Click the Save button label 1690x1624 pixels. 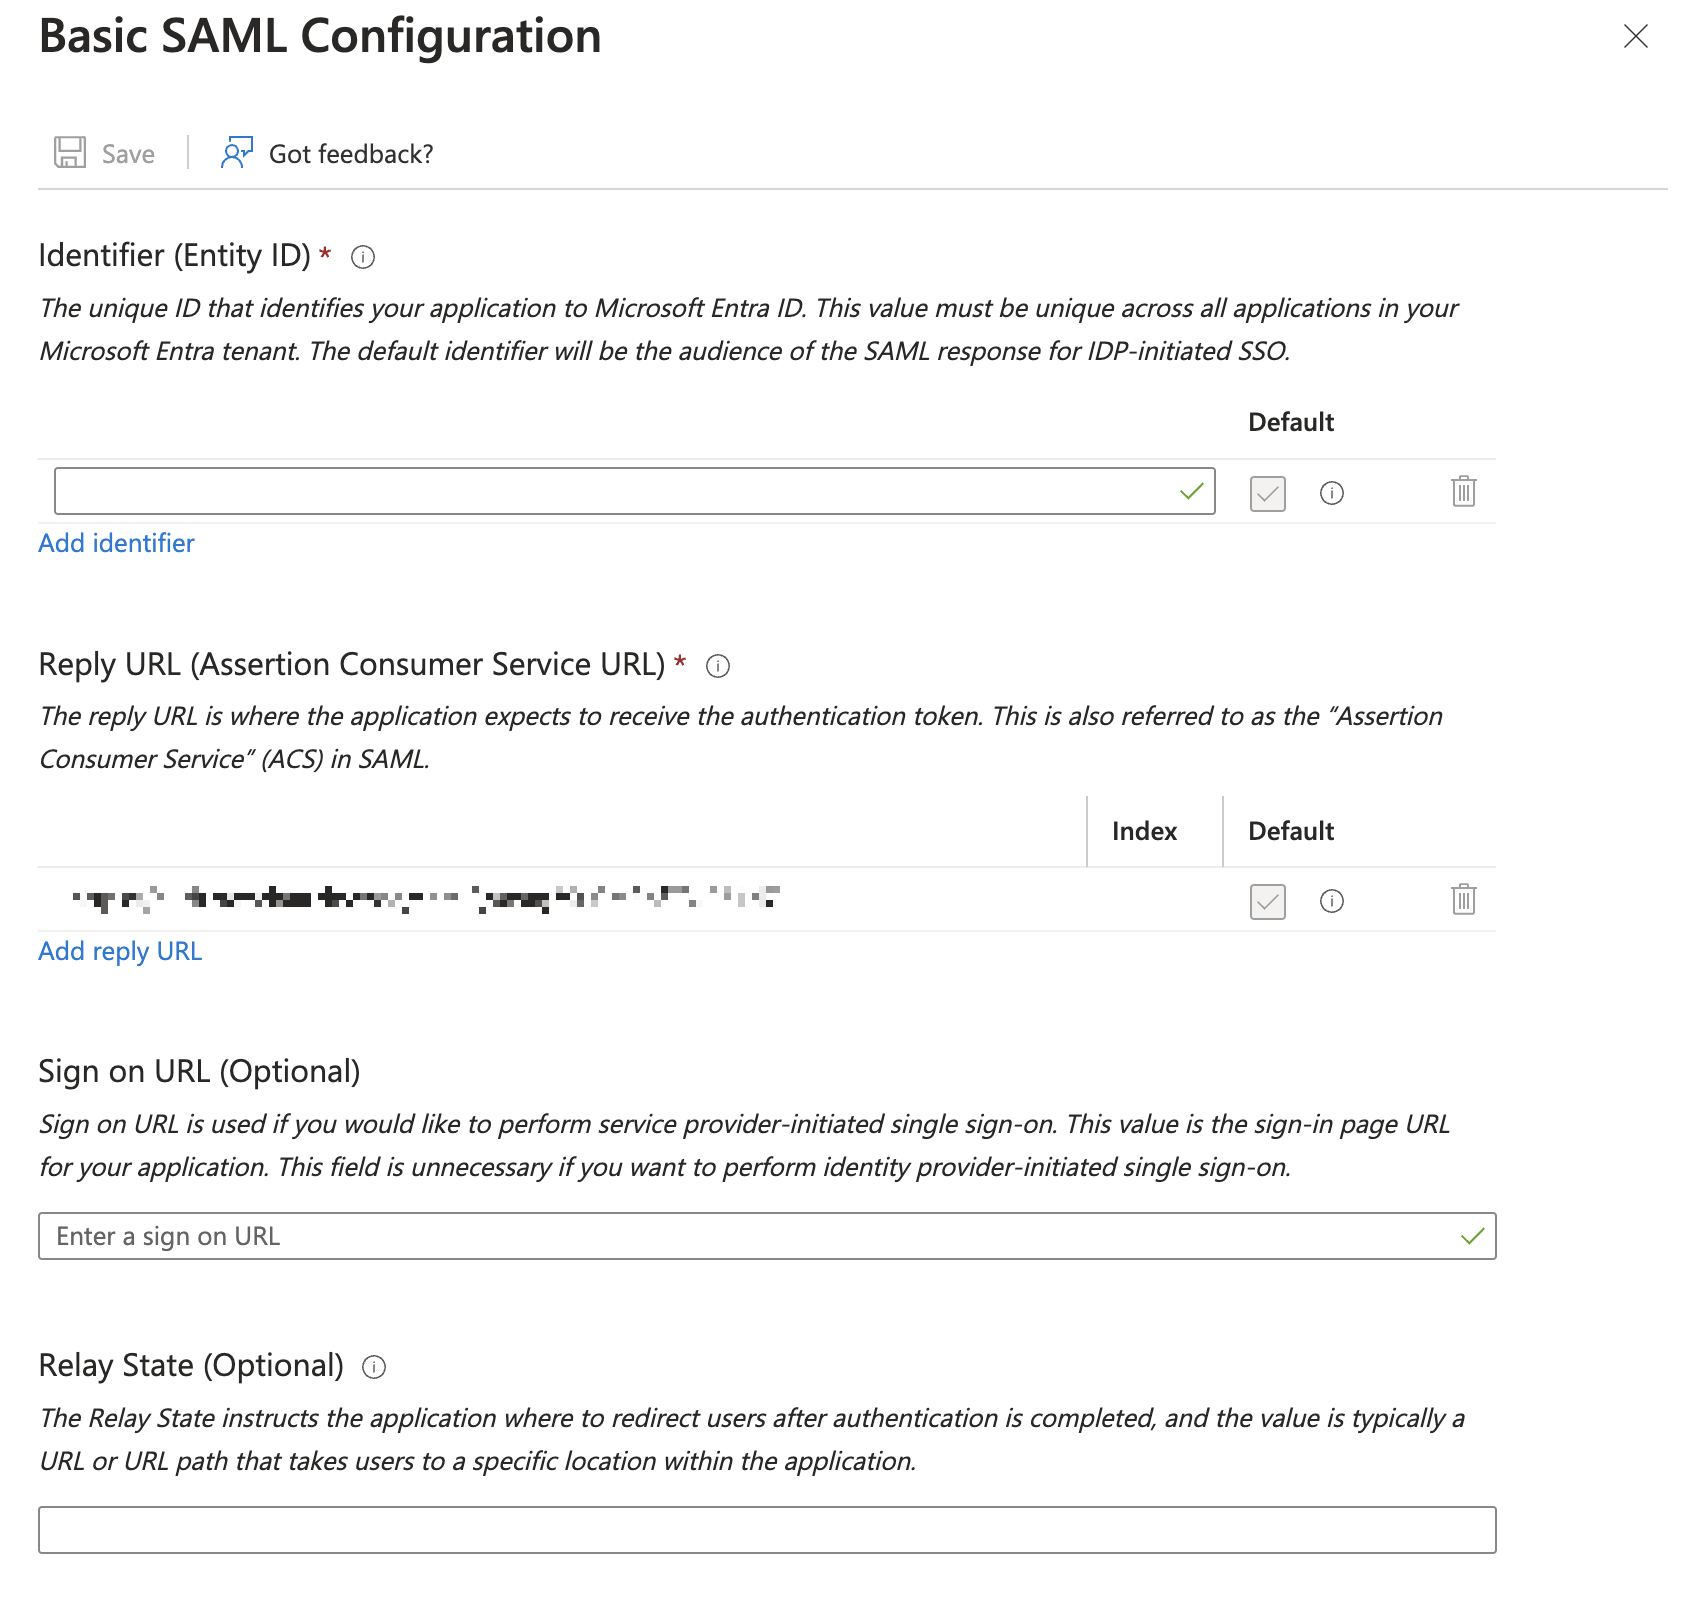coord(126,153)
